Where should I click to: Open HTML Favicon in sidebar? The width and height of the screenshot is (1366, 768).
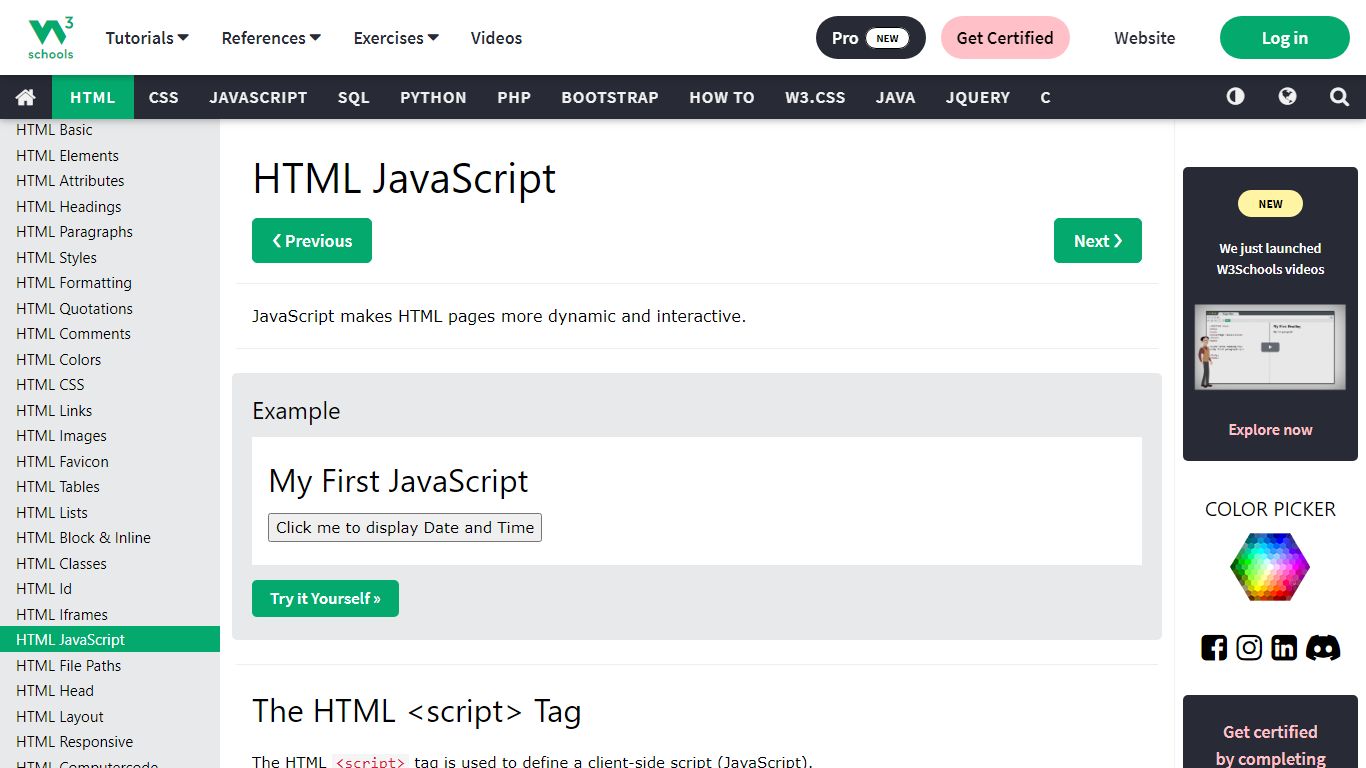110,461
